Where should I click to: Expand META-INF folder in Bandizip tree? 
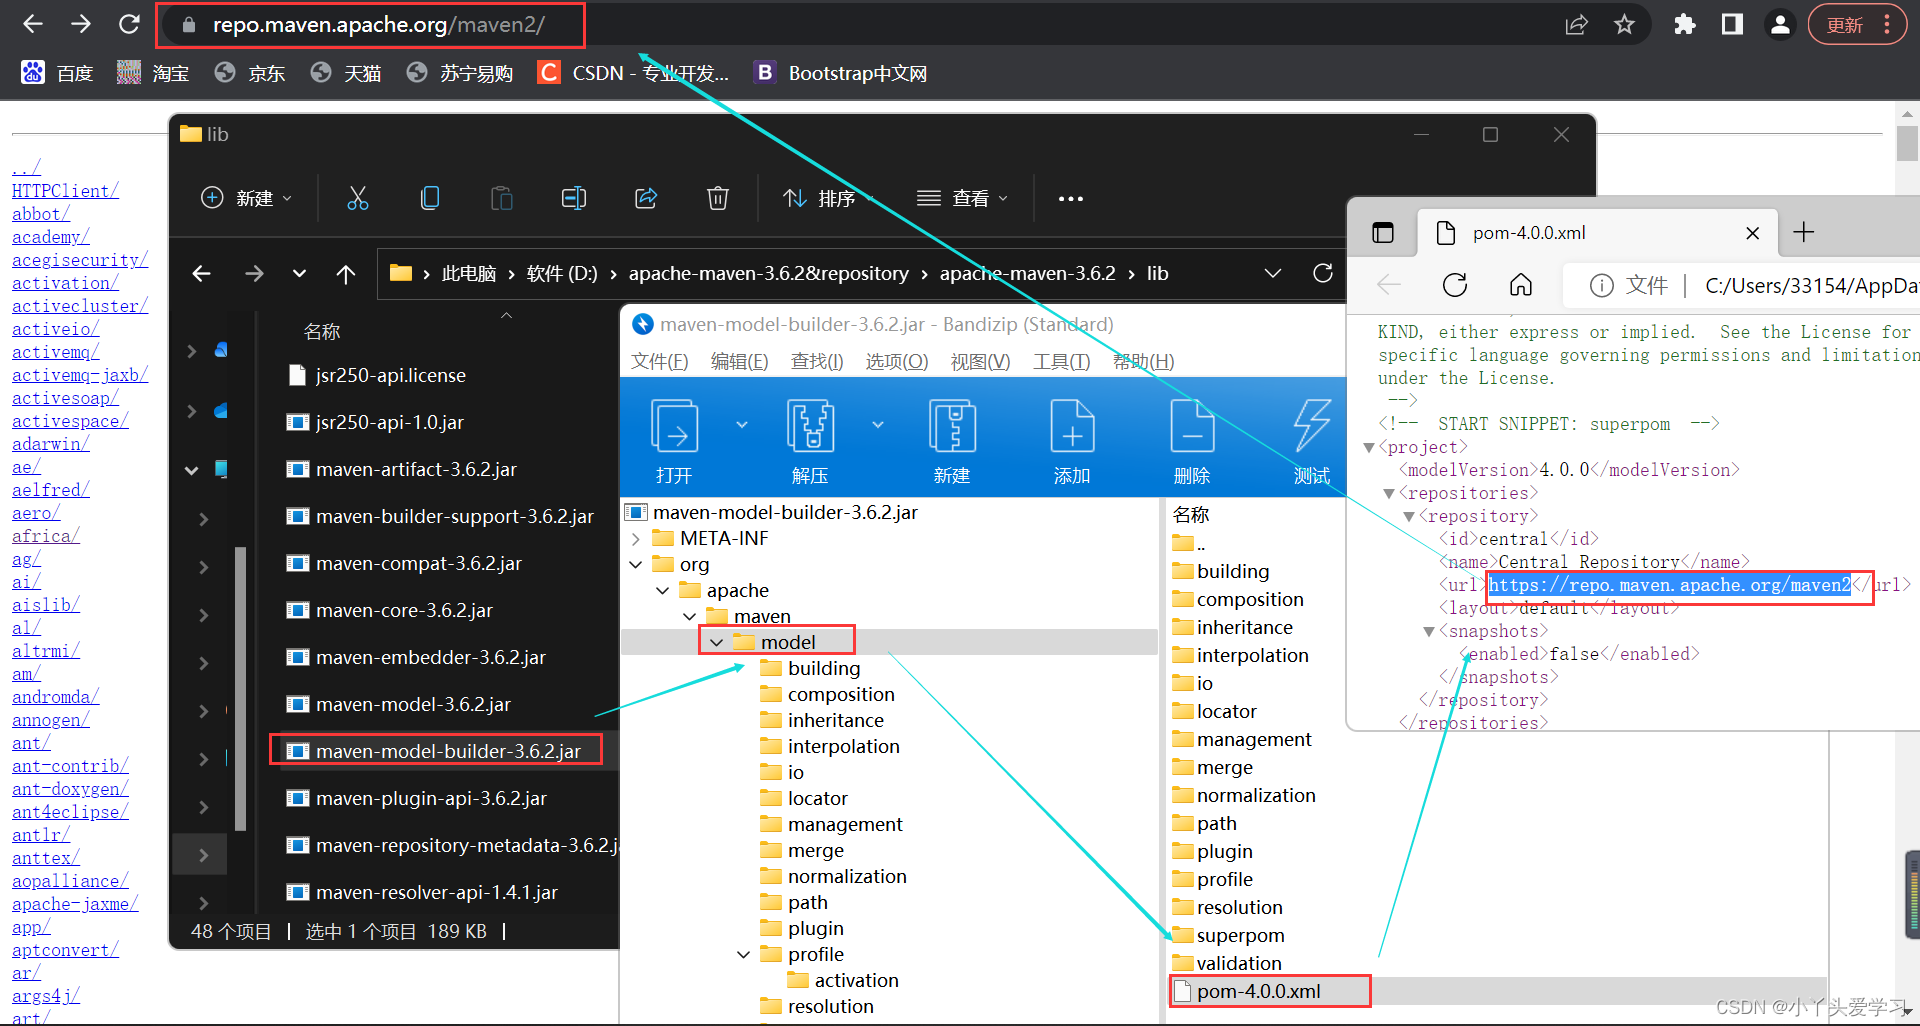coord(636,538)
